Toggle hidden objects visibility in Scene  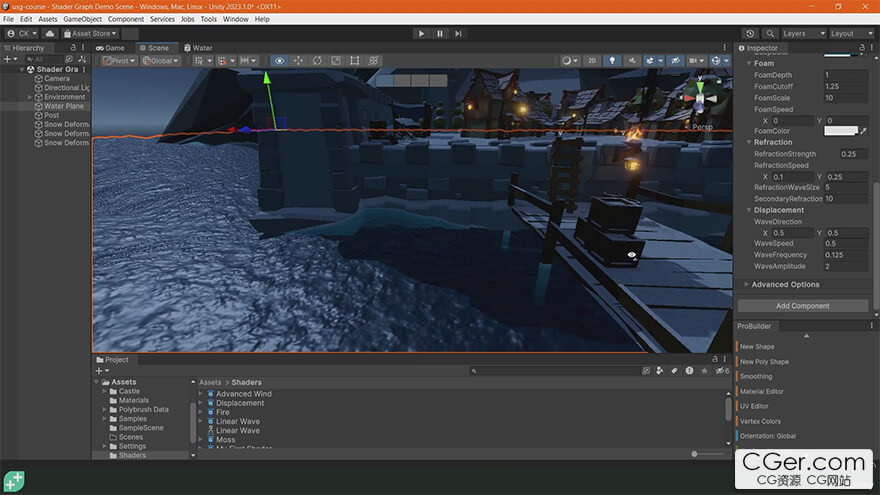point(675,61)
